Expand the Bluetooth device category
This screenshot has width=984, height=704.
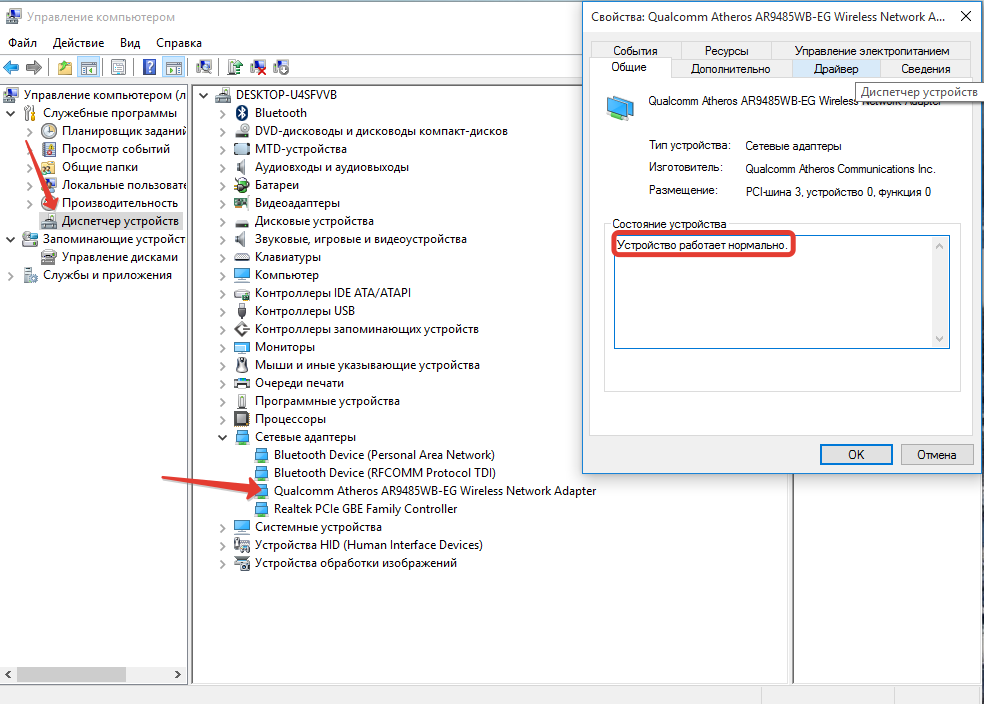coord(222,114)
